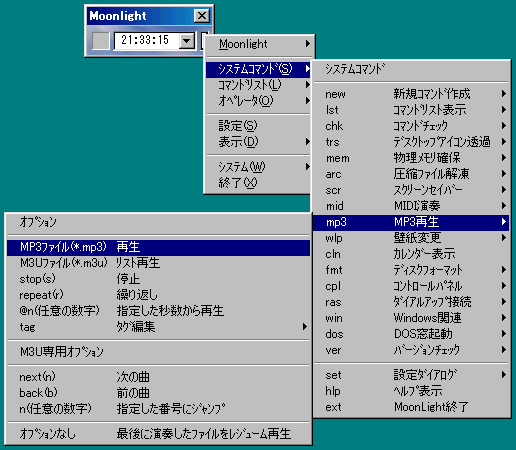The height and width of the screenshot is (450, 516).
Task: Select hlp ヘルプ表示 command
Action: tap(411, 391)
